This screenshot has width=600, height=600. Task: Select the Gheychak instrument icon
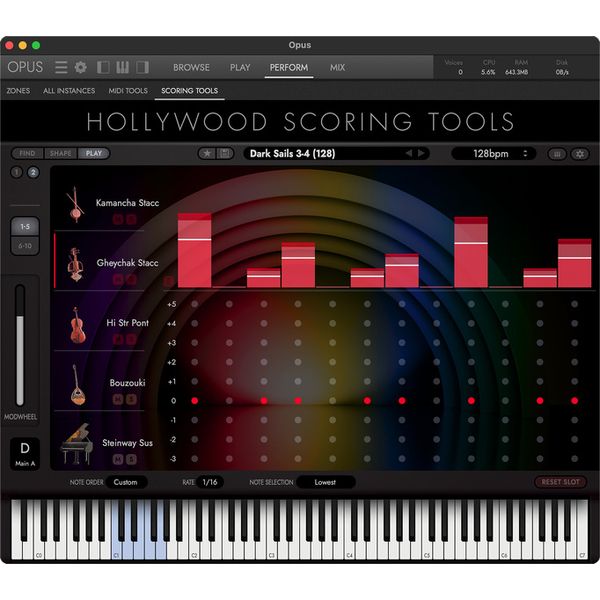(x=75, y=264)
